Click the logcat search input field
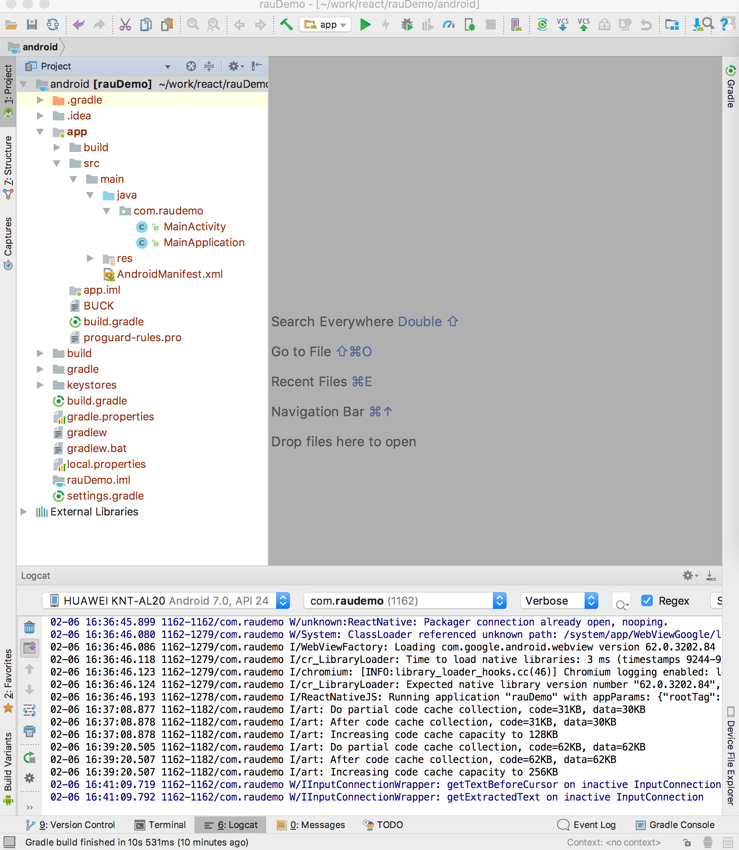Image resolution: width=739 pixels, height=850 pixels. 621,601
